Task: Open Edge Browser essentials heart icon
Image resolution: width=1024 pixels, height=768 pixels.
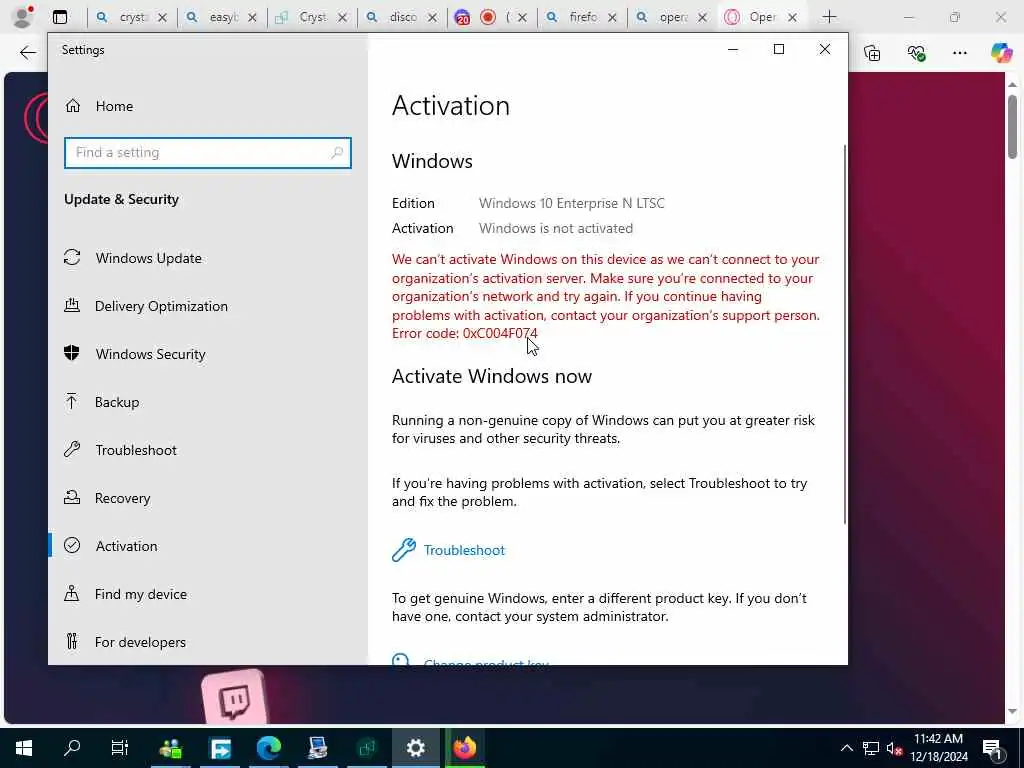Action: [916, 53]
